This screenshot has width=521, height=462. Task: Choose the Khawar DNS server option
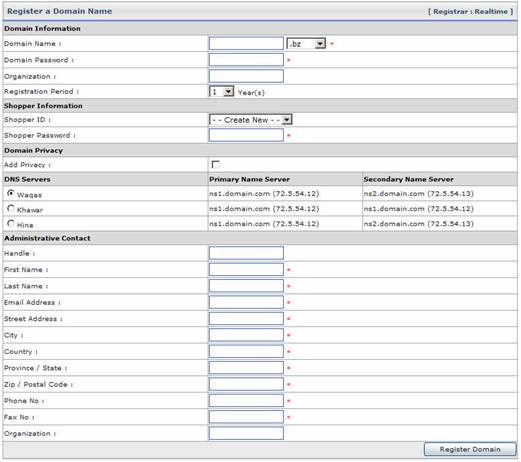point(11,208)
